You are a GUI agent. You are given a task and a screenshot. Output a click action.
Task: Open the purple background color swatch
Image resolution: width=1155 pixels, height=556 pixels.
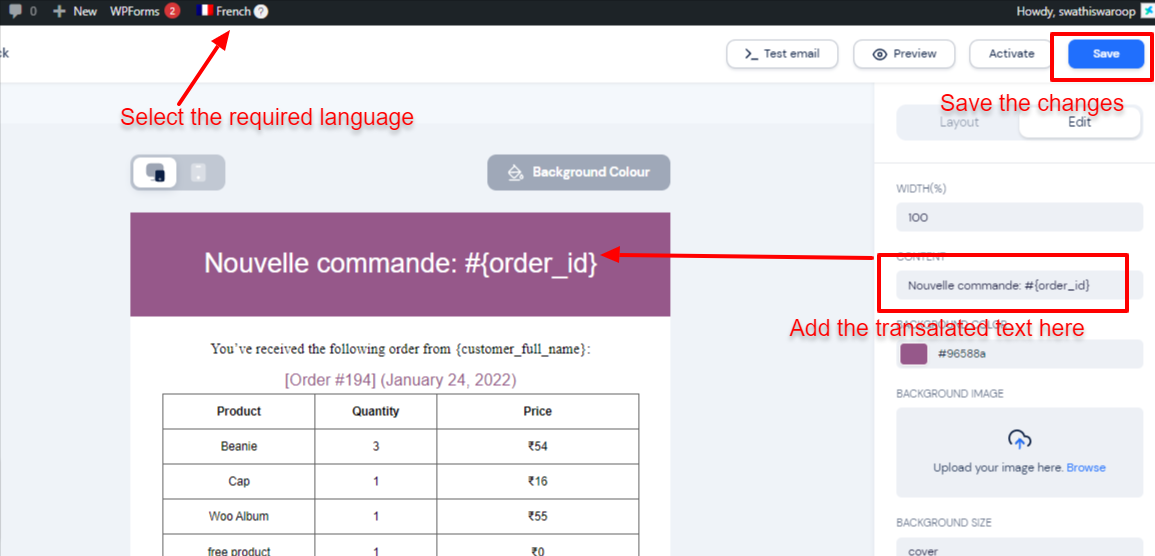[913, 353]
